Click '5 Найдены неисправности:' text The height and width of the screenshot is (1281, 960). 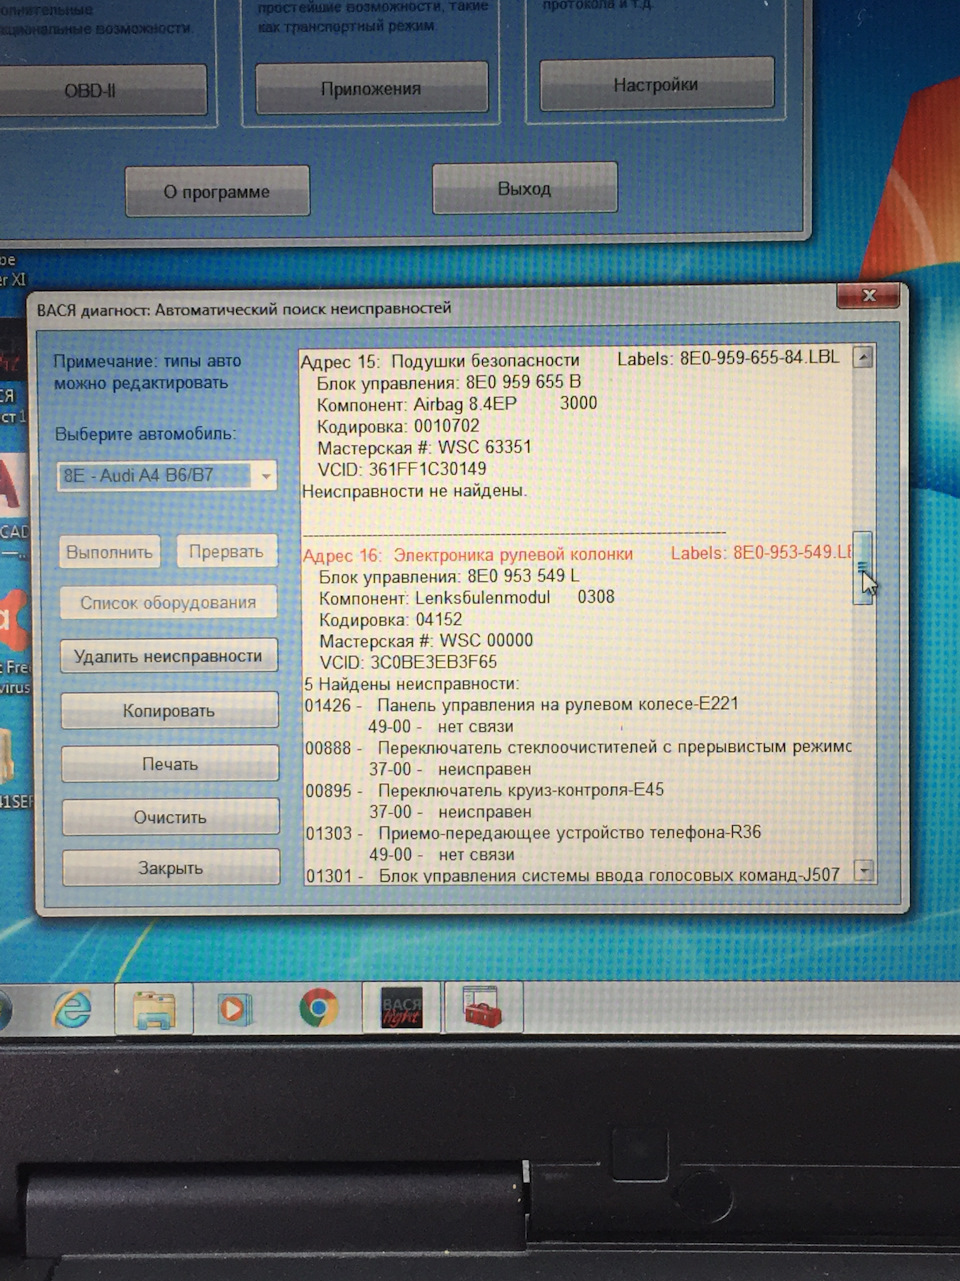point(412,684)
